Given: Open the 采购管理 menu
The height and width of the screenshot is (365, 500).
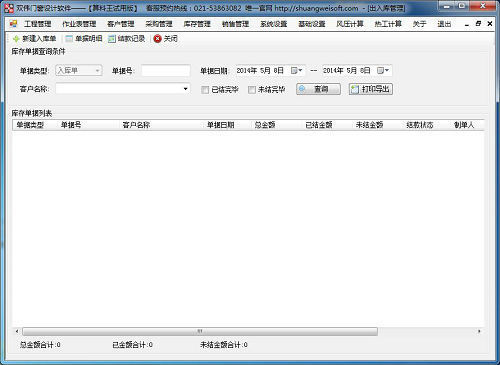Looking at the screenshot, I should 159,24.
